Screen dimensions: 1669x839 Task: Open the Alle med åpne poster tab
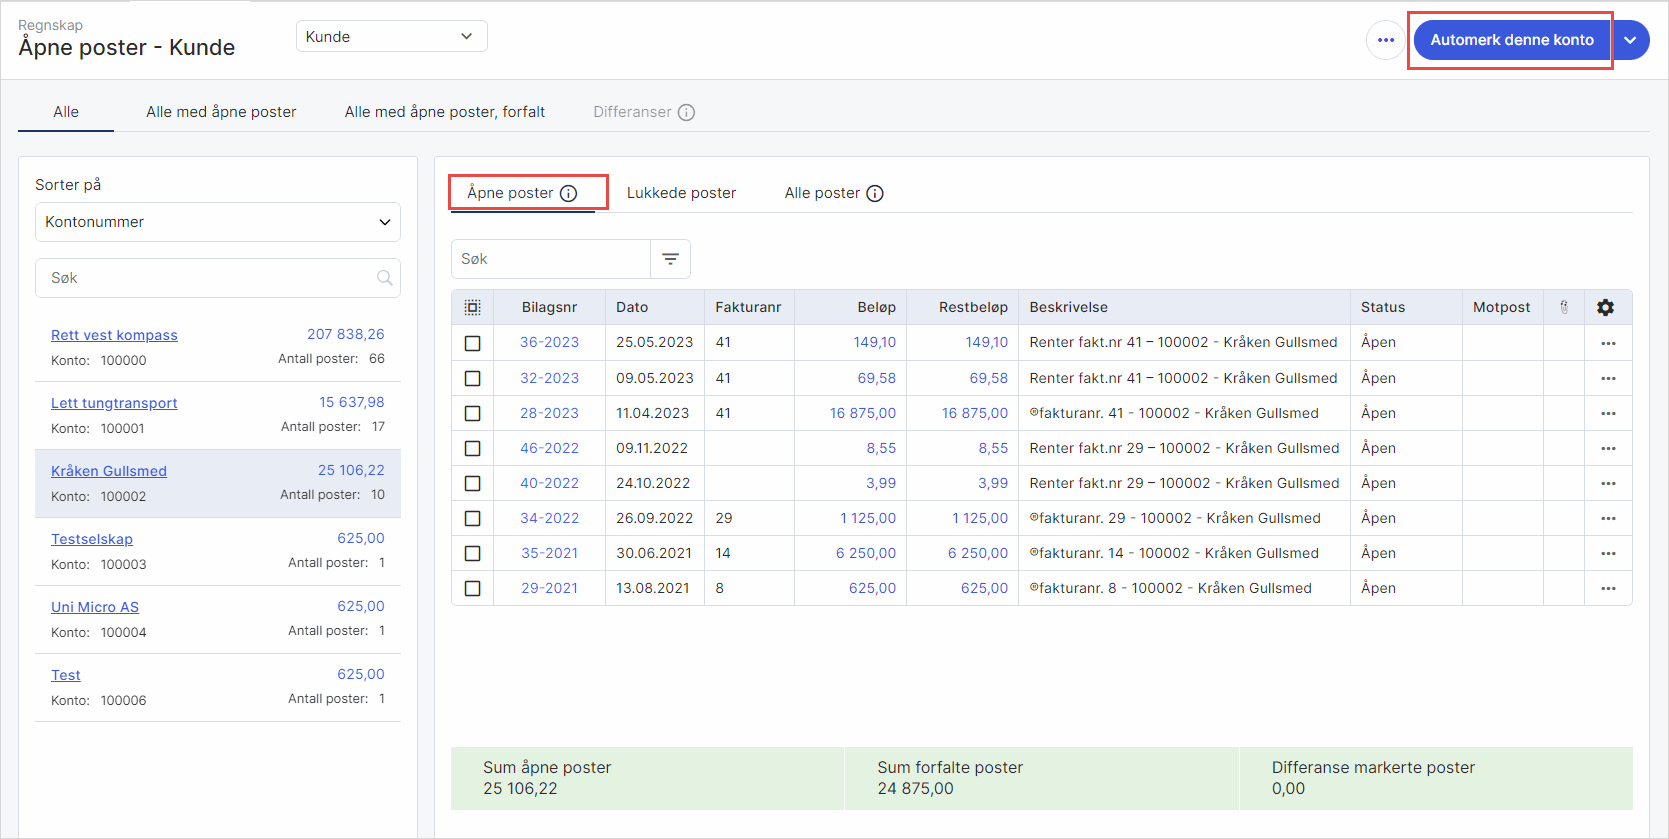(221, 112)
